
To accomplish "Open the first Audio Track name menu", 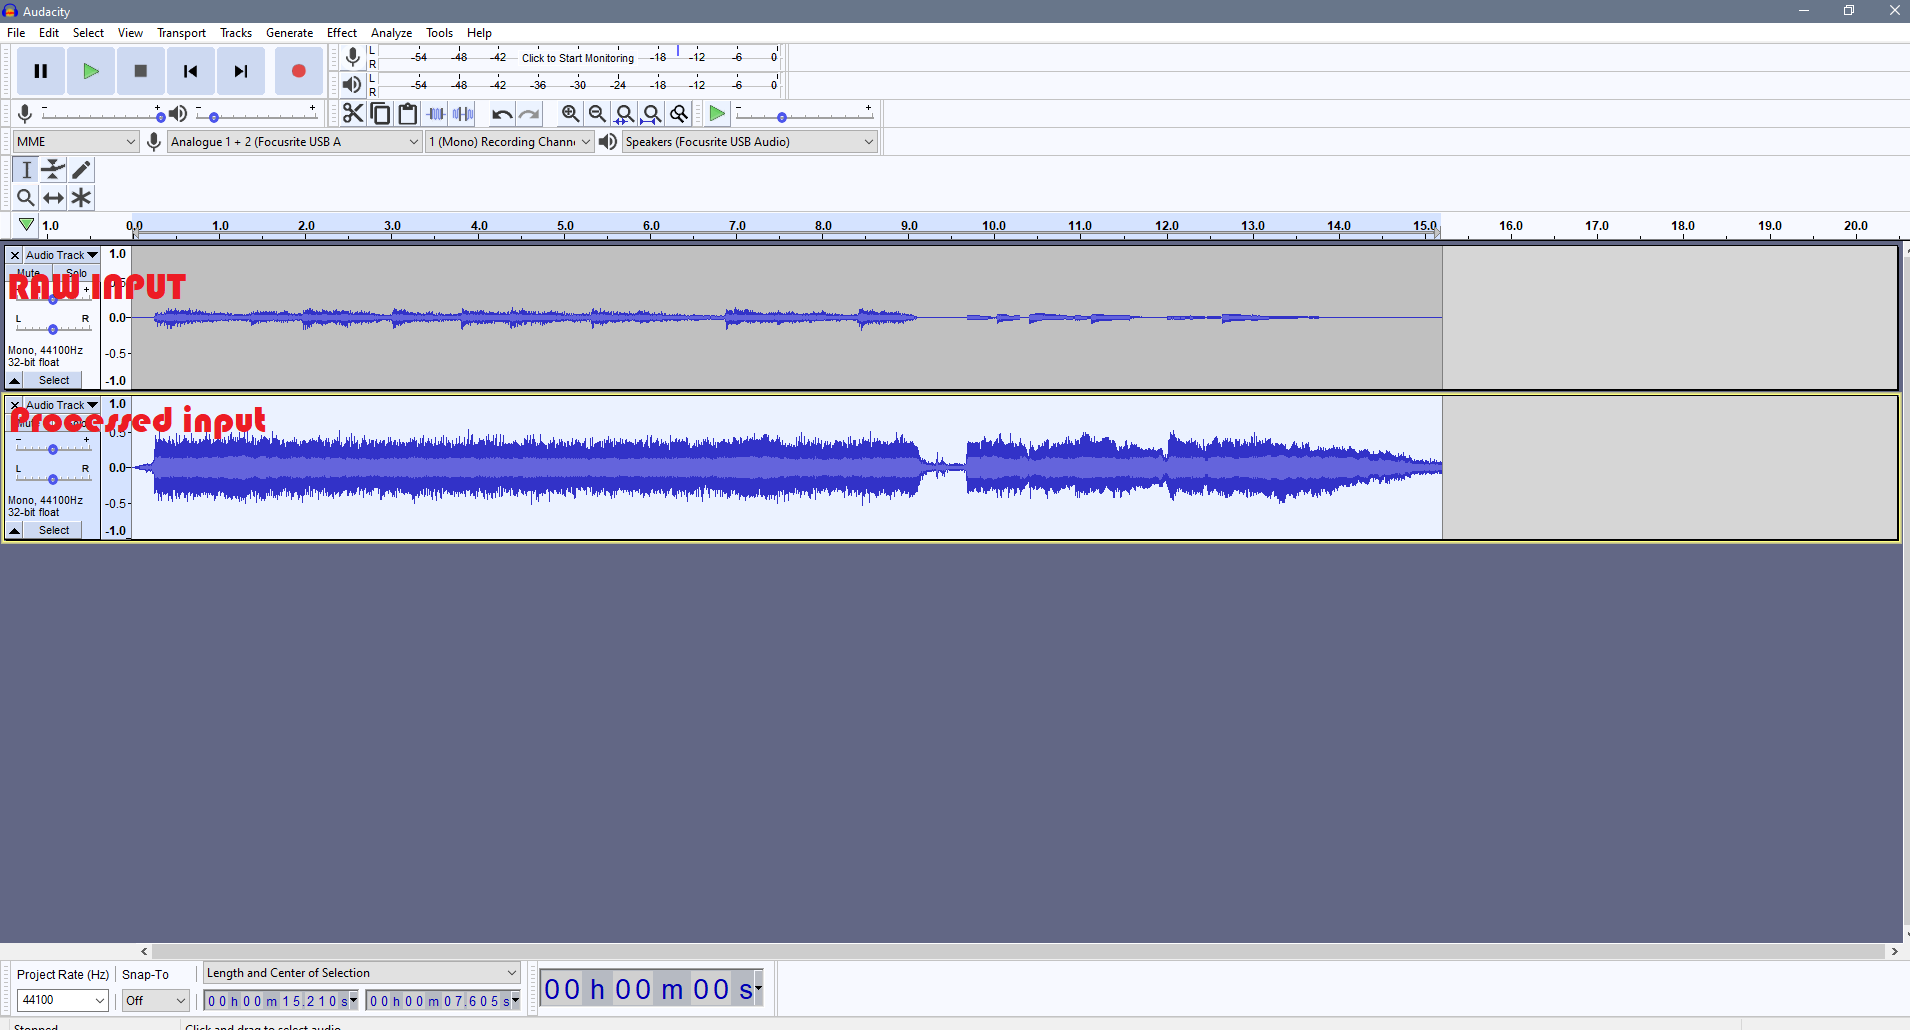I will 62,255.
